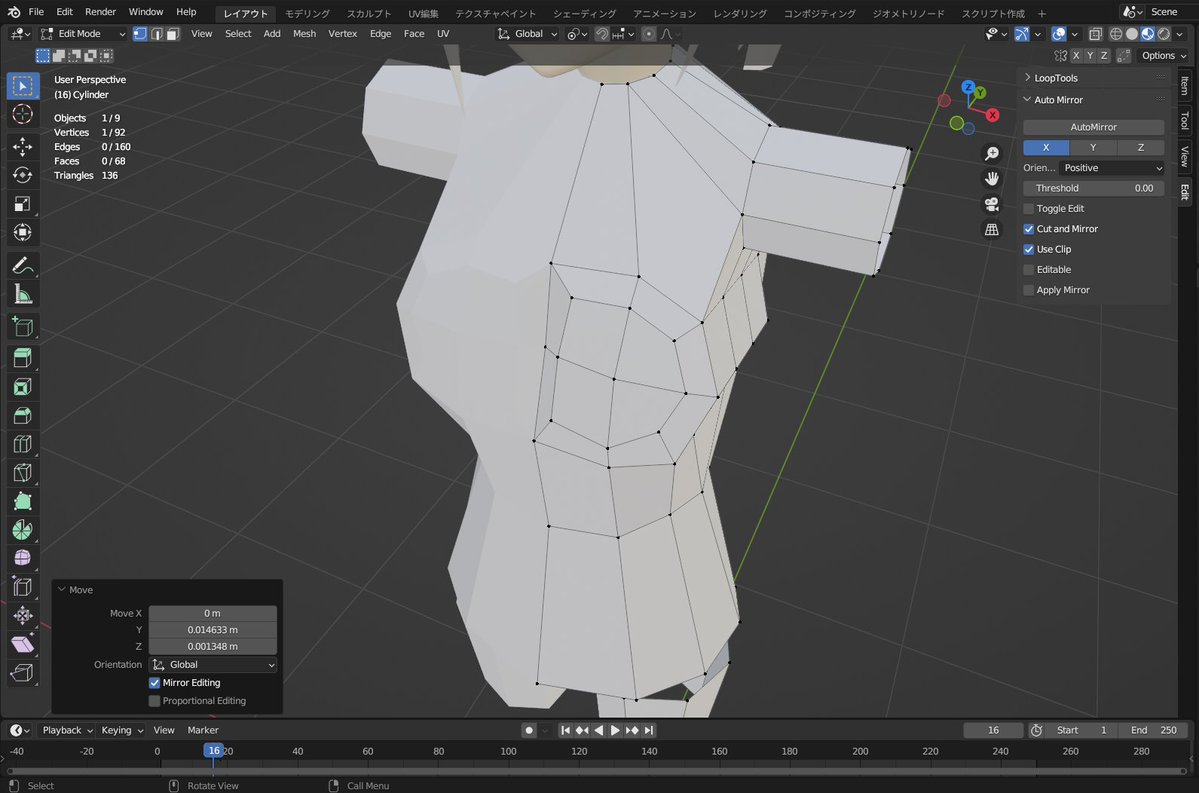Choose the Scale tool

pyautogui.click(x=22, y=203)
